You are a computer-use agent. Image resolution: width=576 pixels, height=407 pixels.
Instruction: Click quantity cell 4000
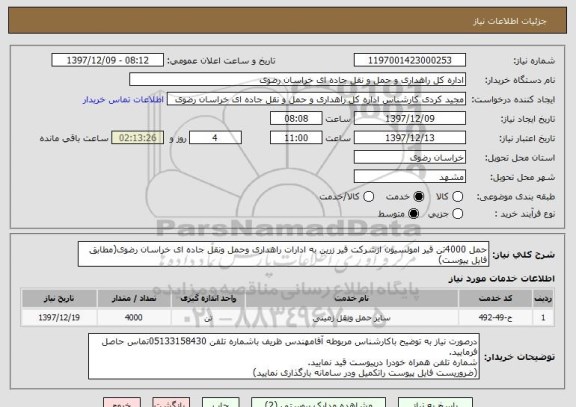click(134, 318)
